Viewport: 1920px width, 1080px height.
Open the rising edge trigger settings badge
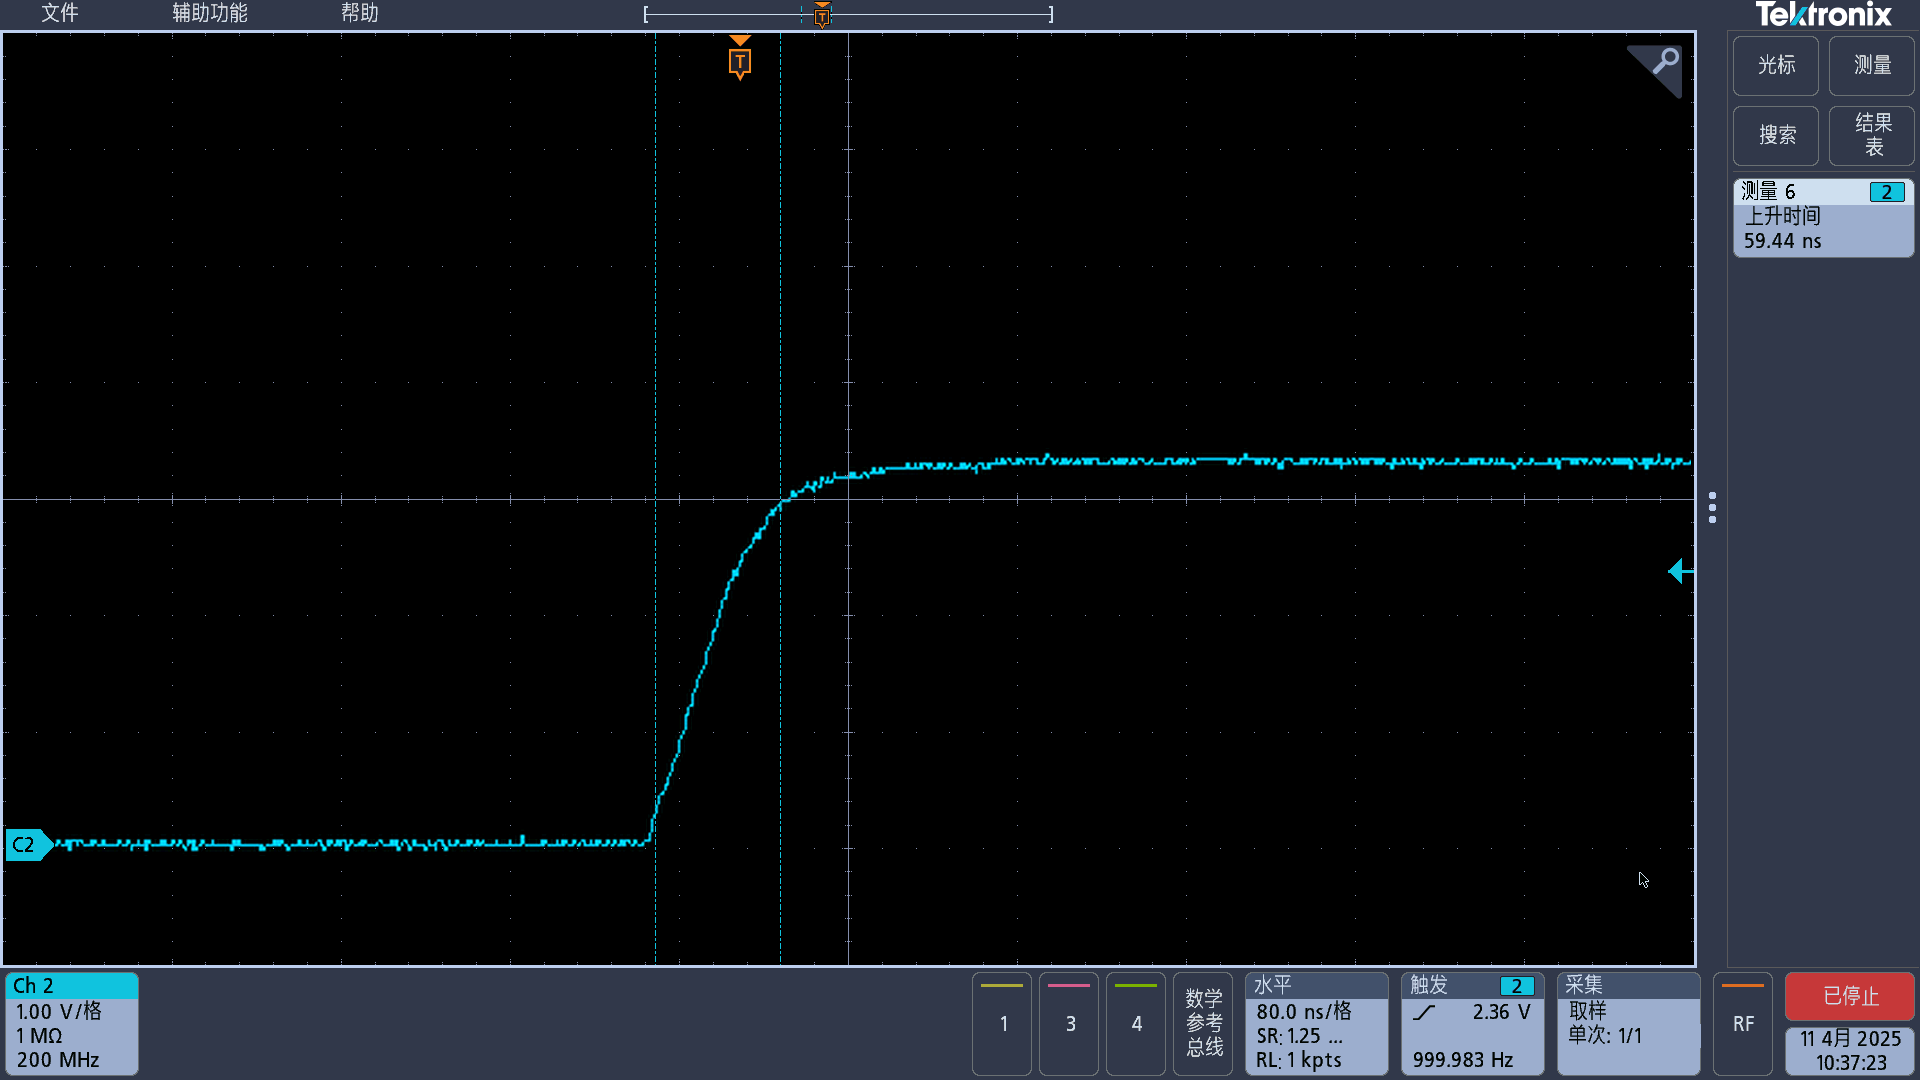click(1471, 1023)
